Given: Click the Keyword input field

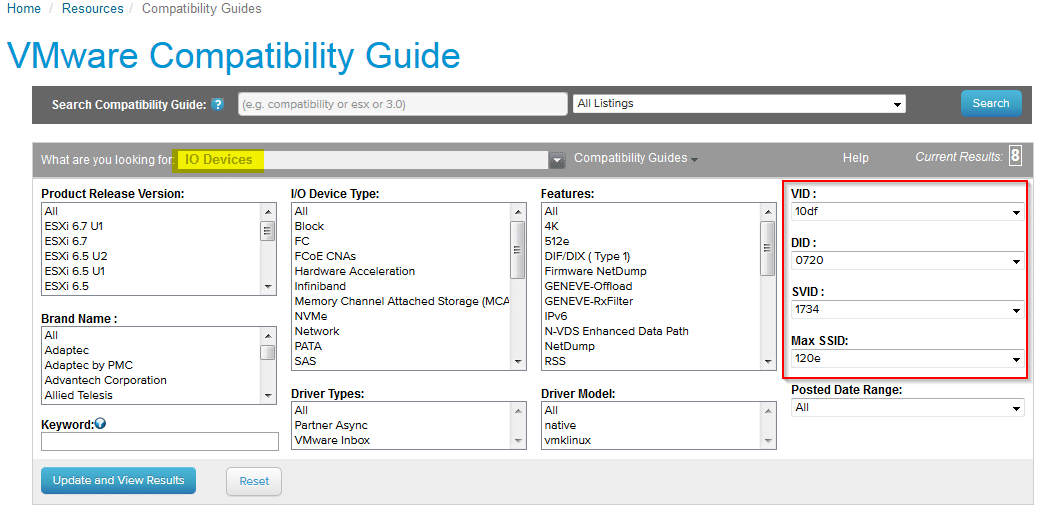Looking at the screenshot, I should (160, 442).
